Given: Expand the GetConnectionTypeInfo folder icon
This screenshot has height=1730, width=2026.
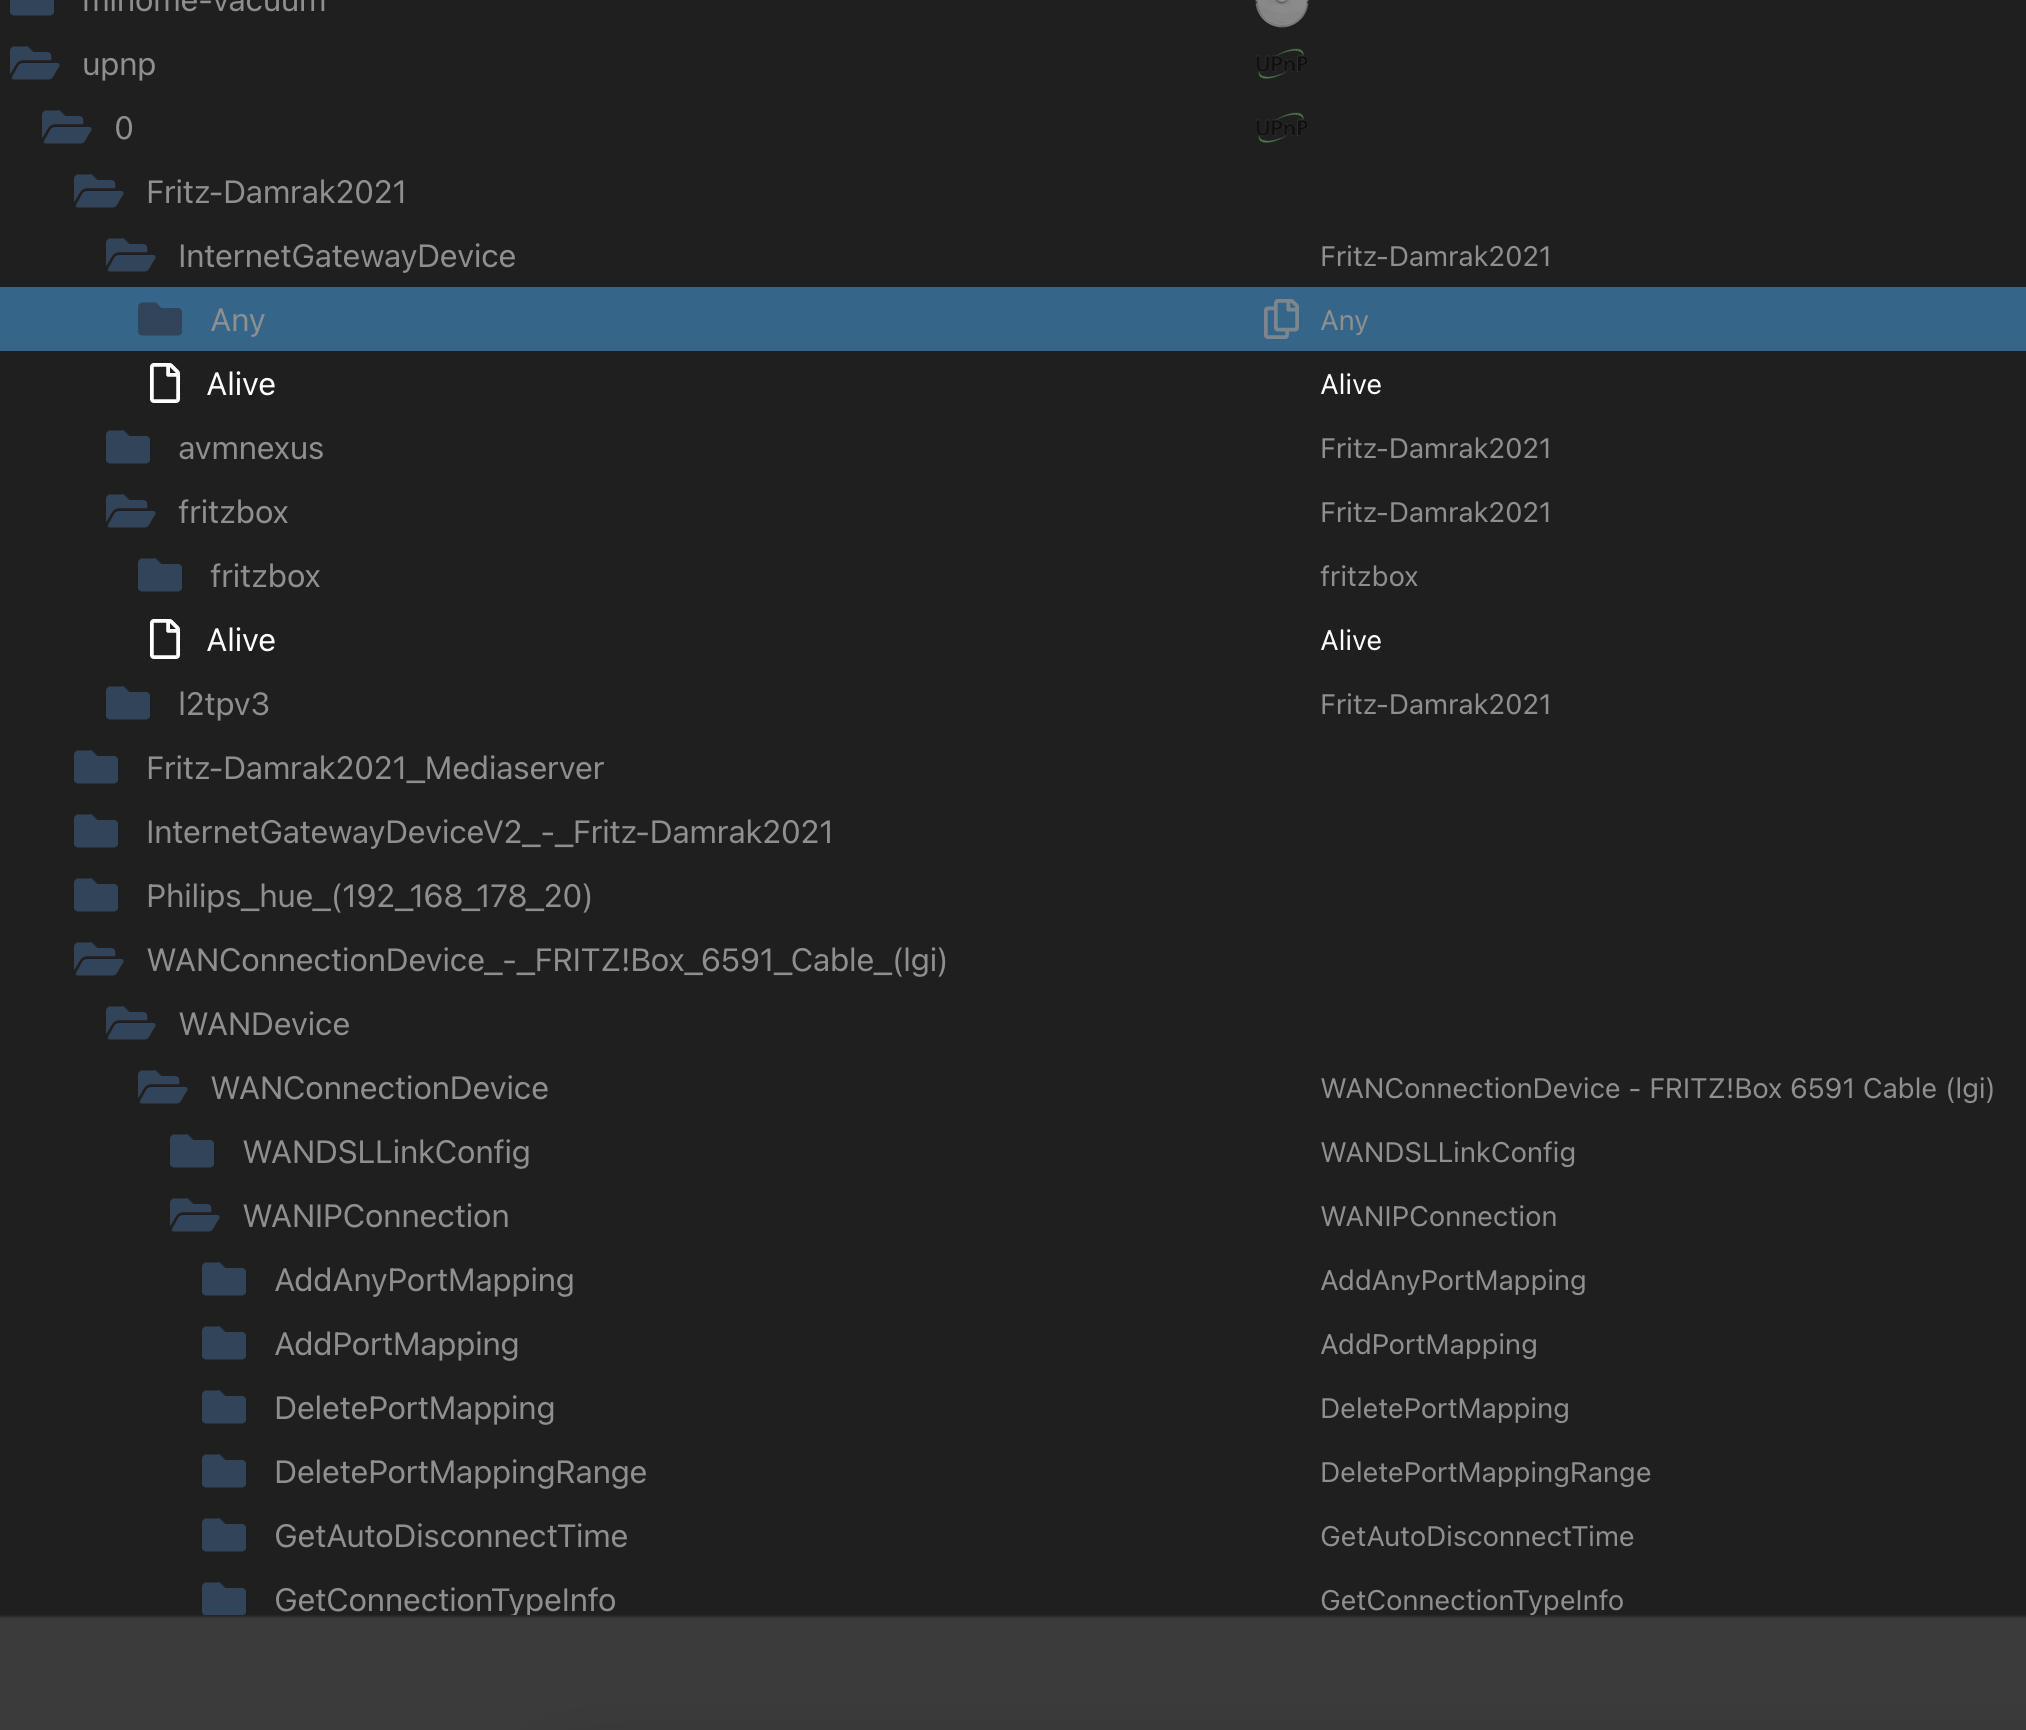Looking at the screenshot, I should click(224, 1599).
